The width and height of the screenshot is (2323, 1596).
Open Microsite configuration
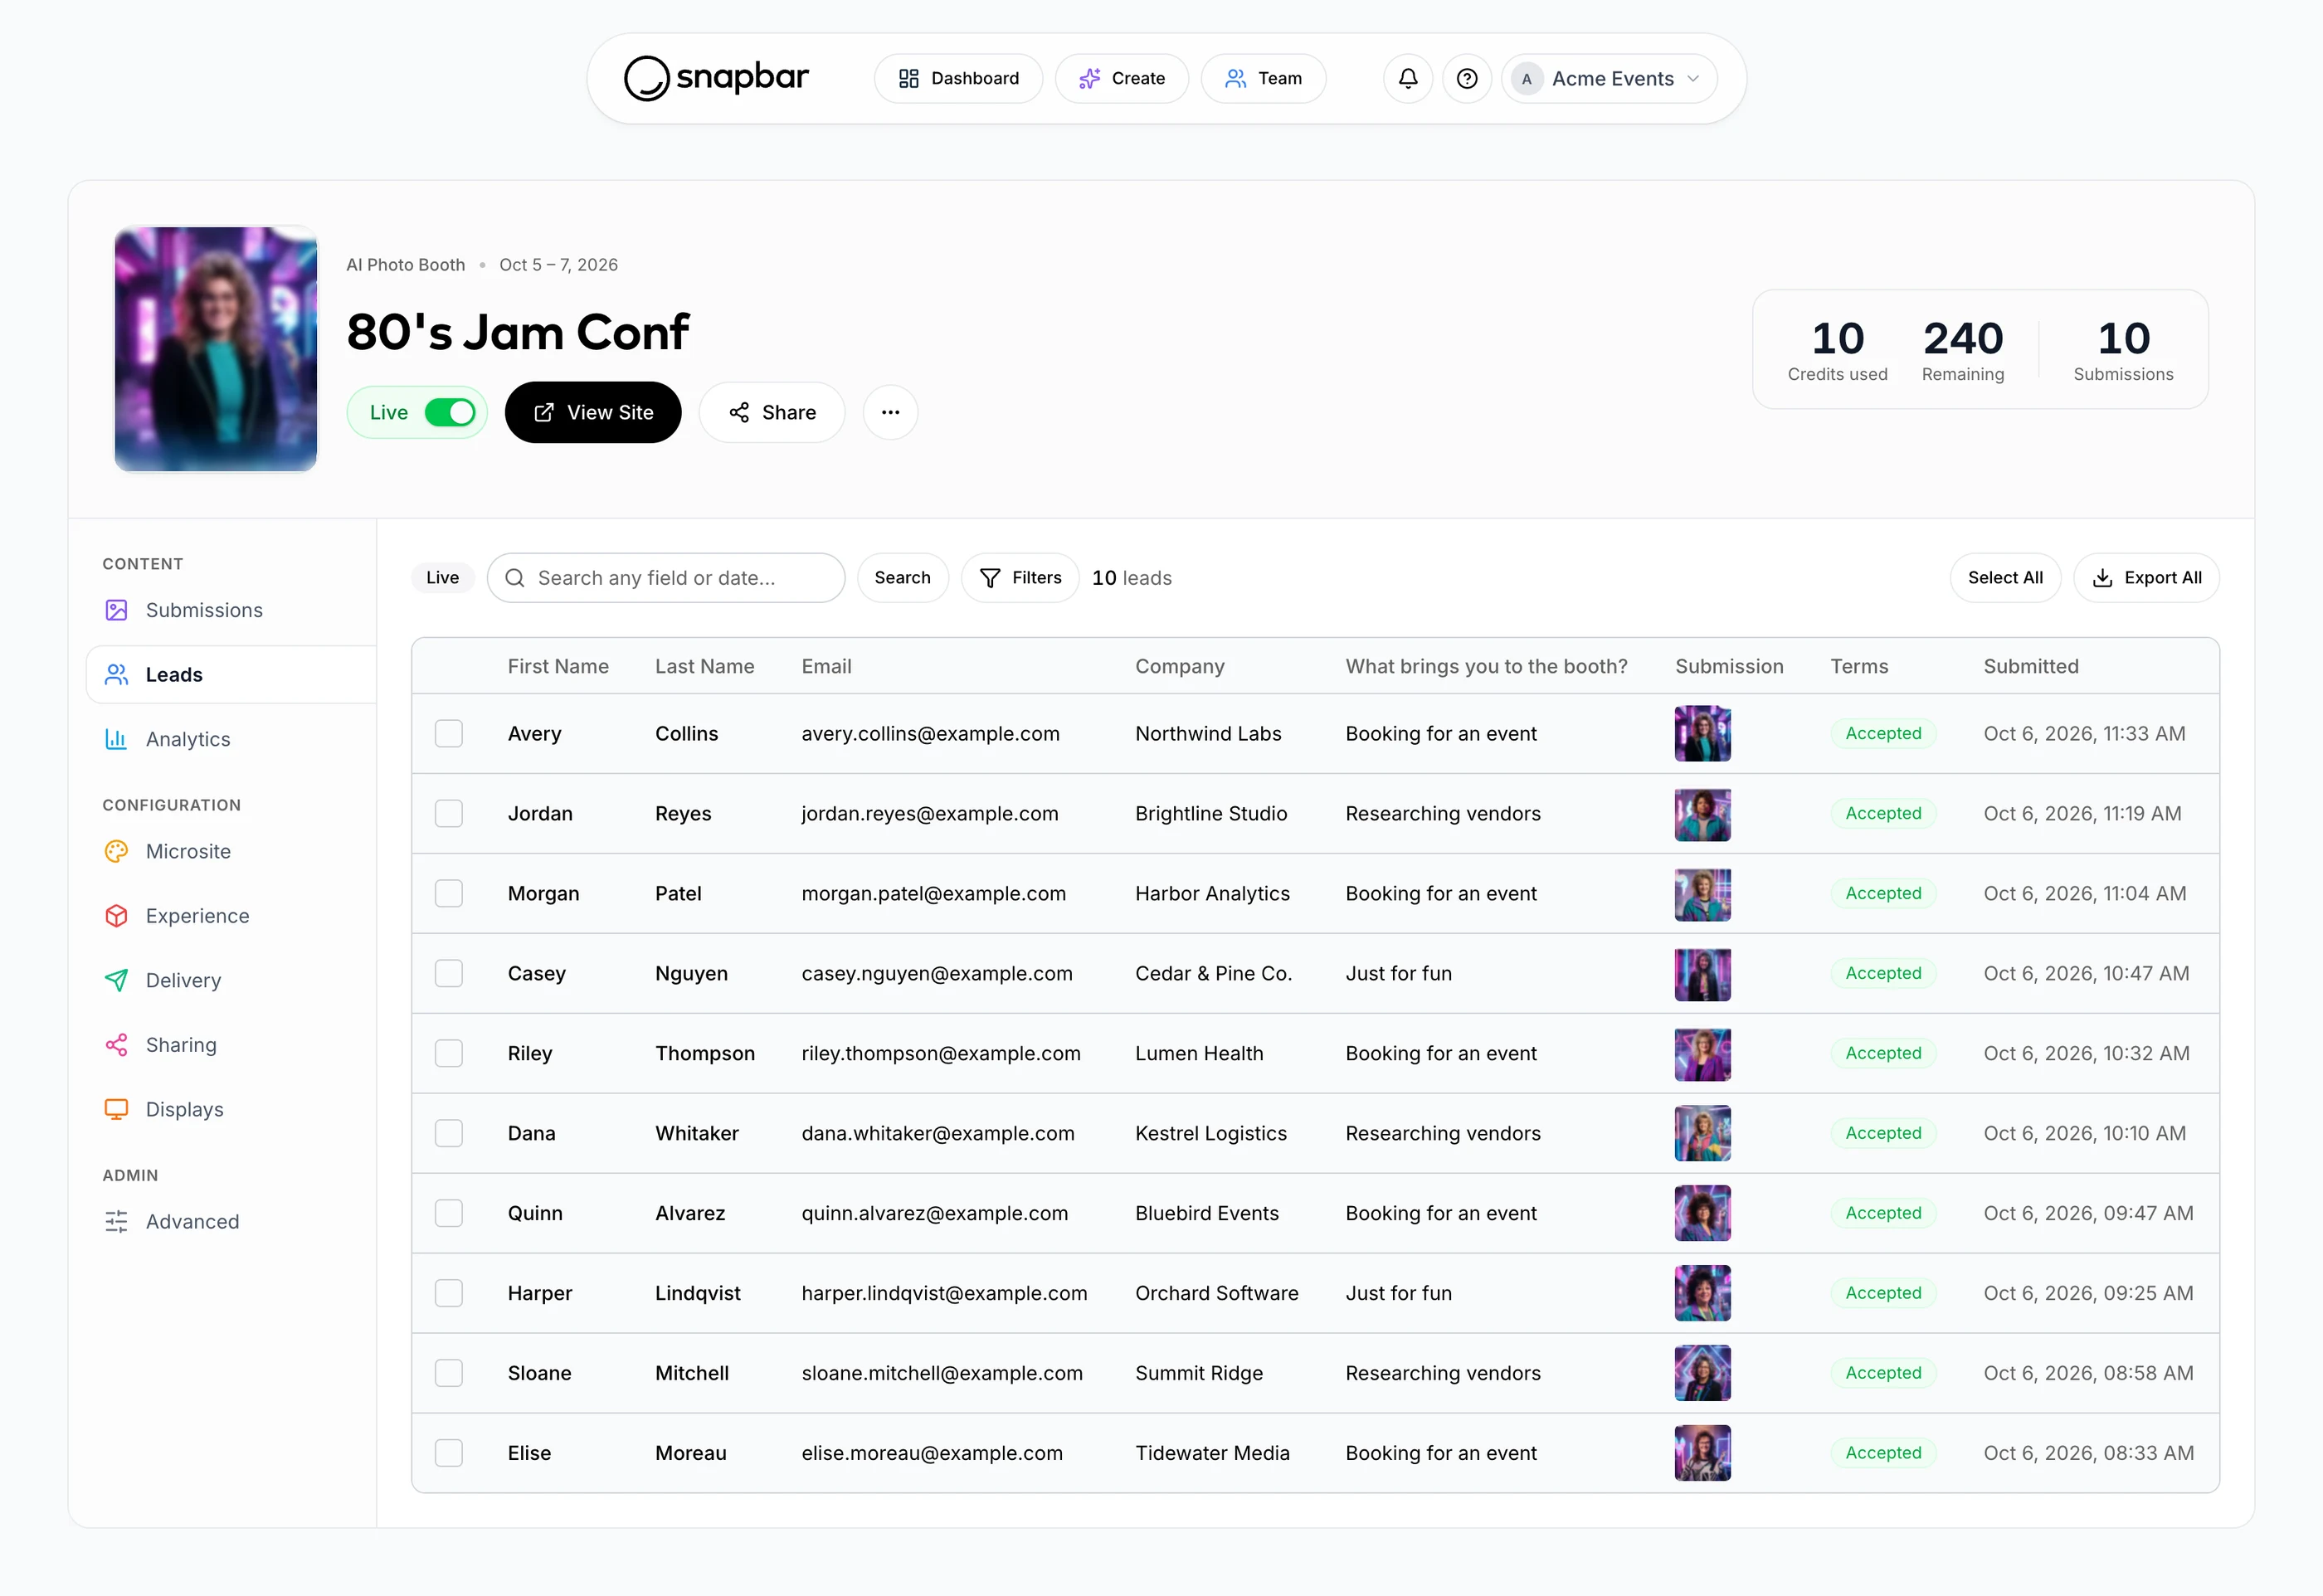click(231, 851)
